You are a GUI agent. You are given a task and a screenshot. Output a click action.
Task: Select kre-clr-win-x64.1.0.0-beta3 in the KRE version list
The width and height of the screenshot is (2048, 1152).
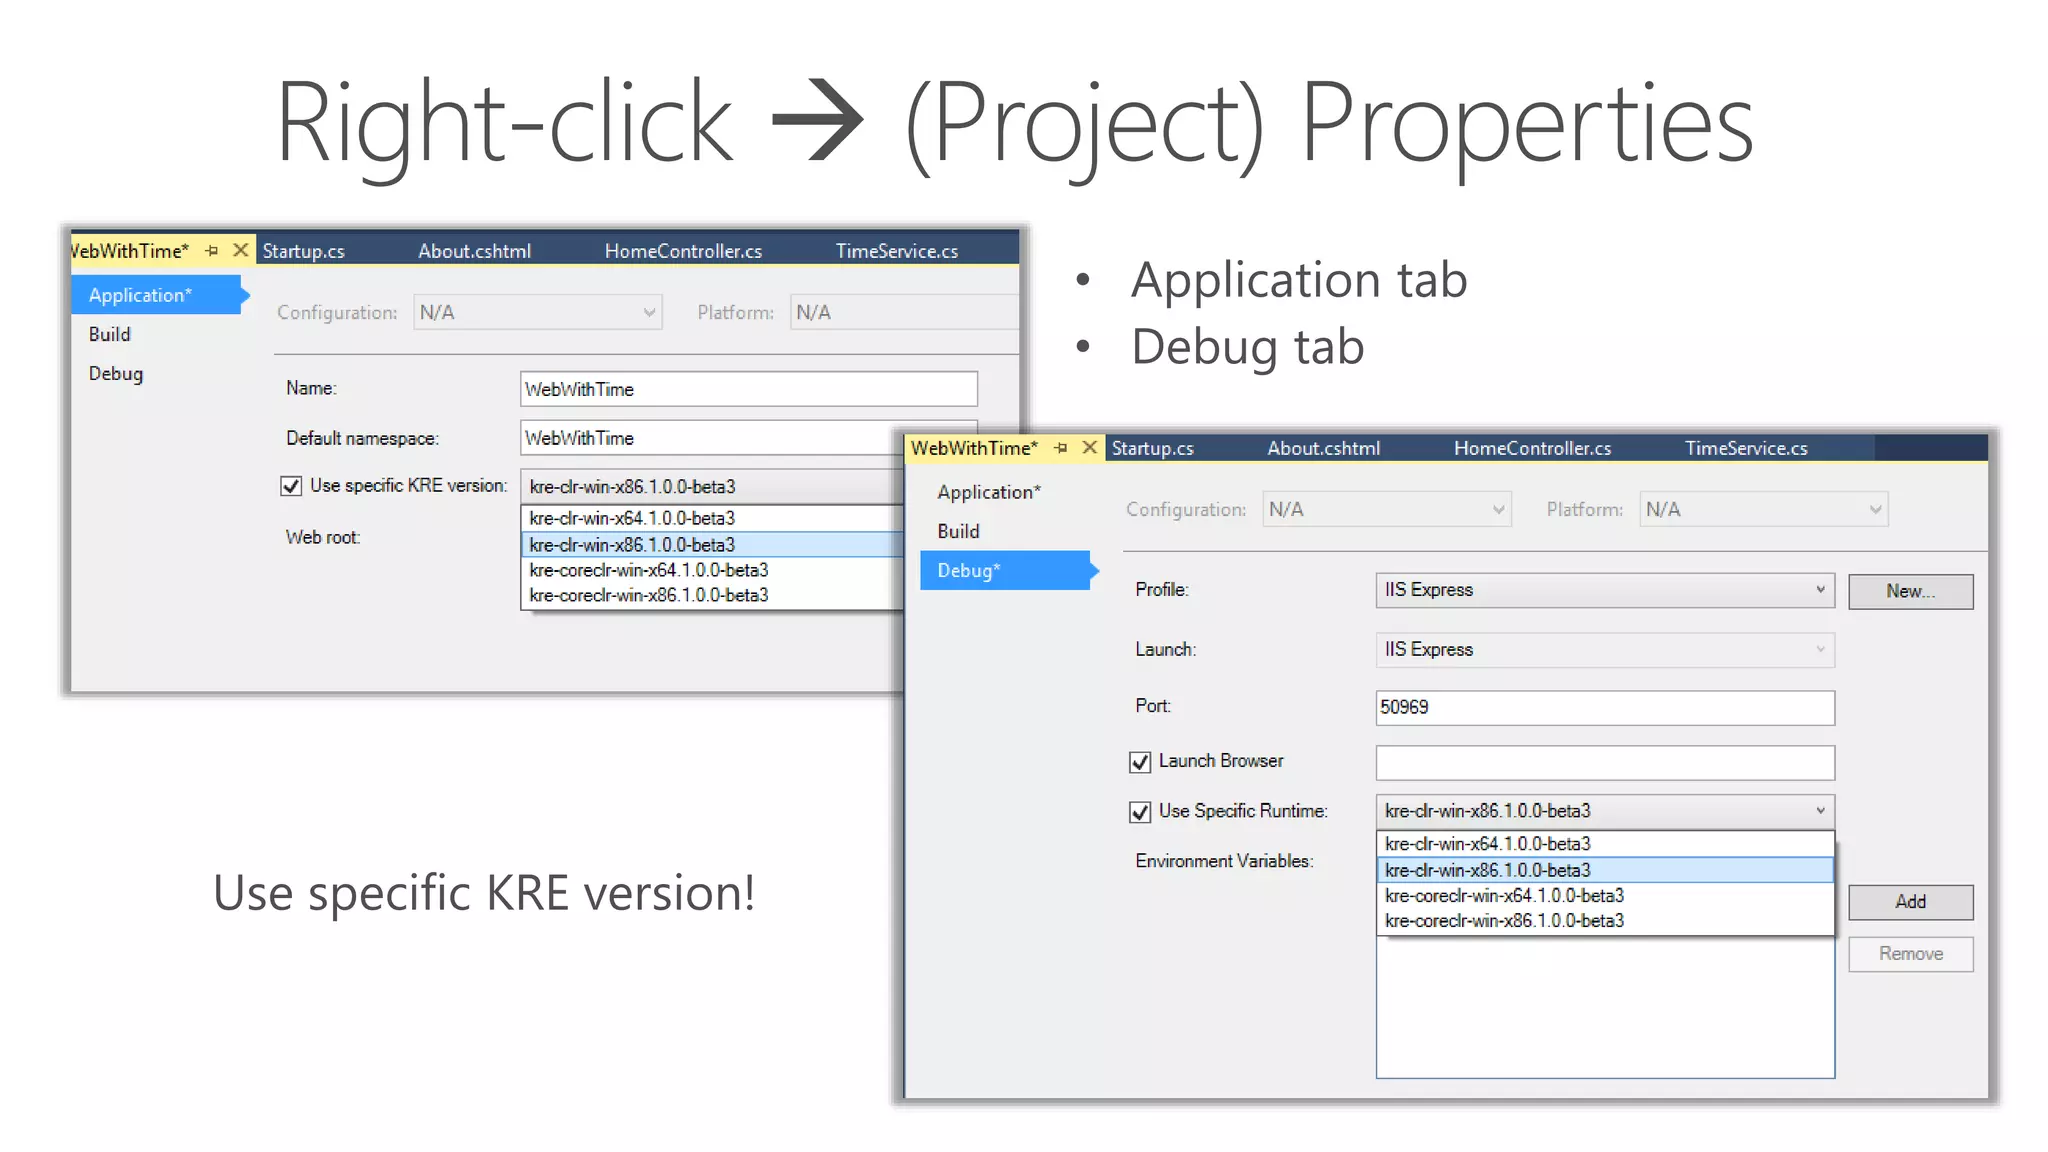pos(632,518)
